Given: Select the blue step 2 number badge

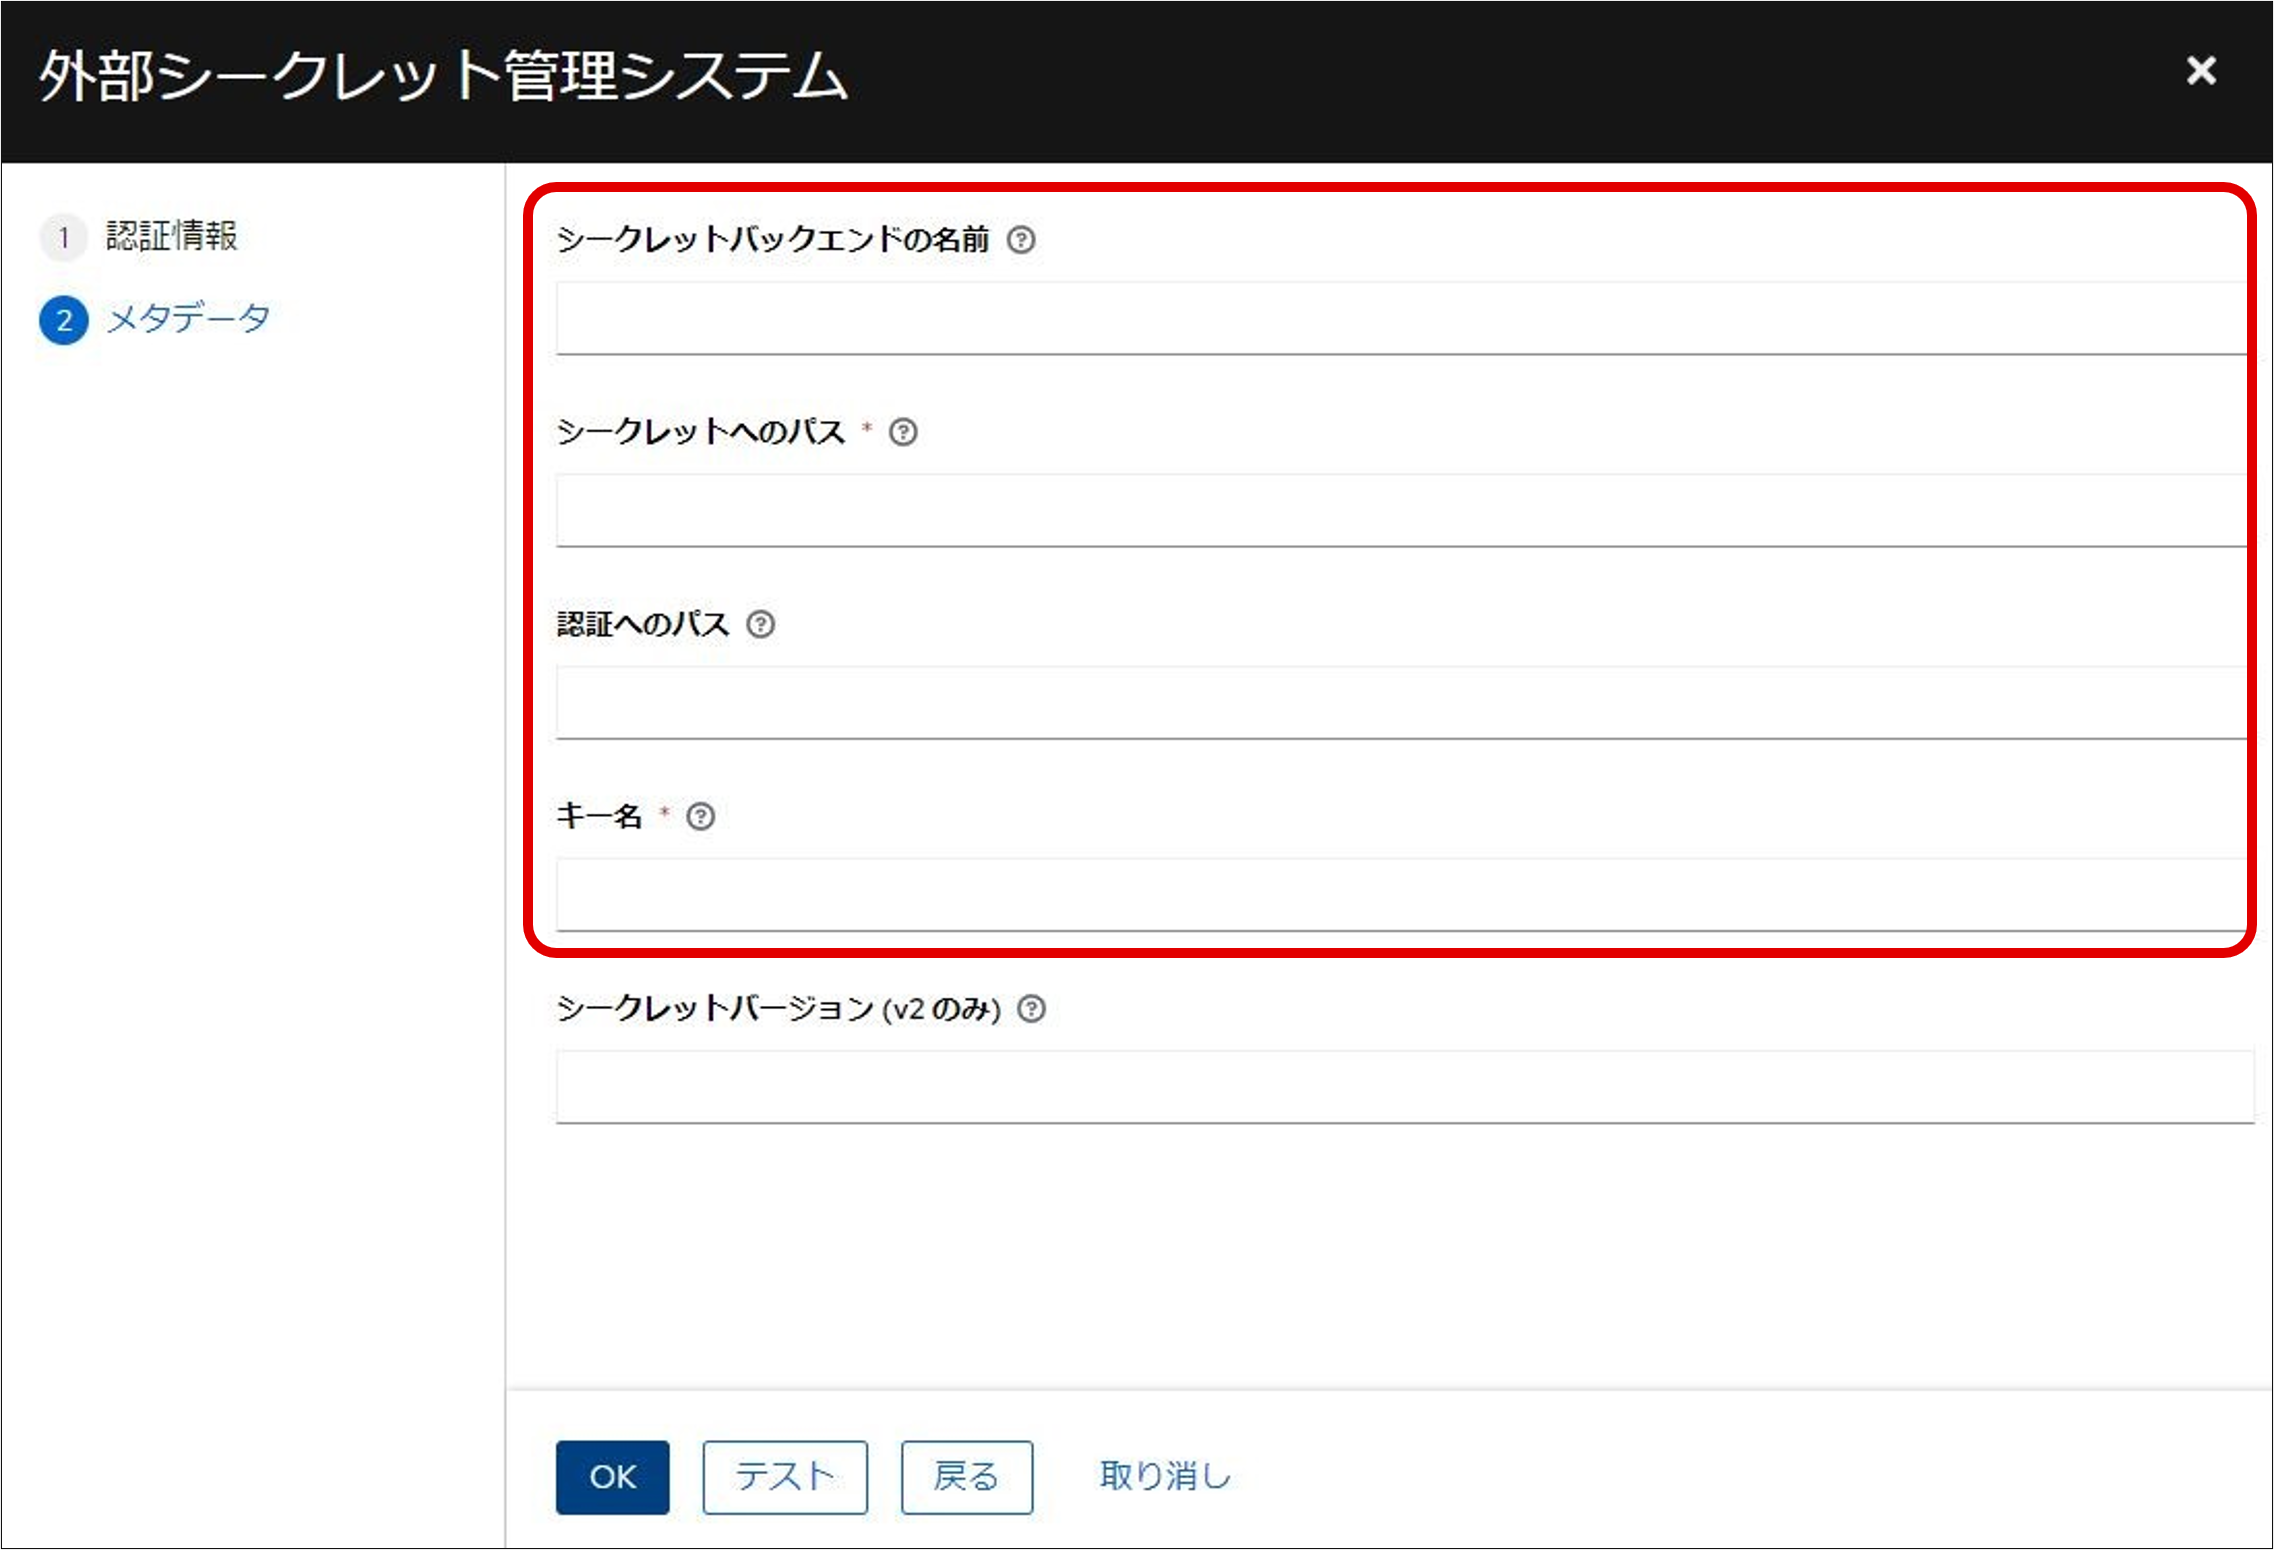Looking at the screenshot, I should click(63, 317).
